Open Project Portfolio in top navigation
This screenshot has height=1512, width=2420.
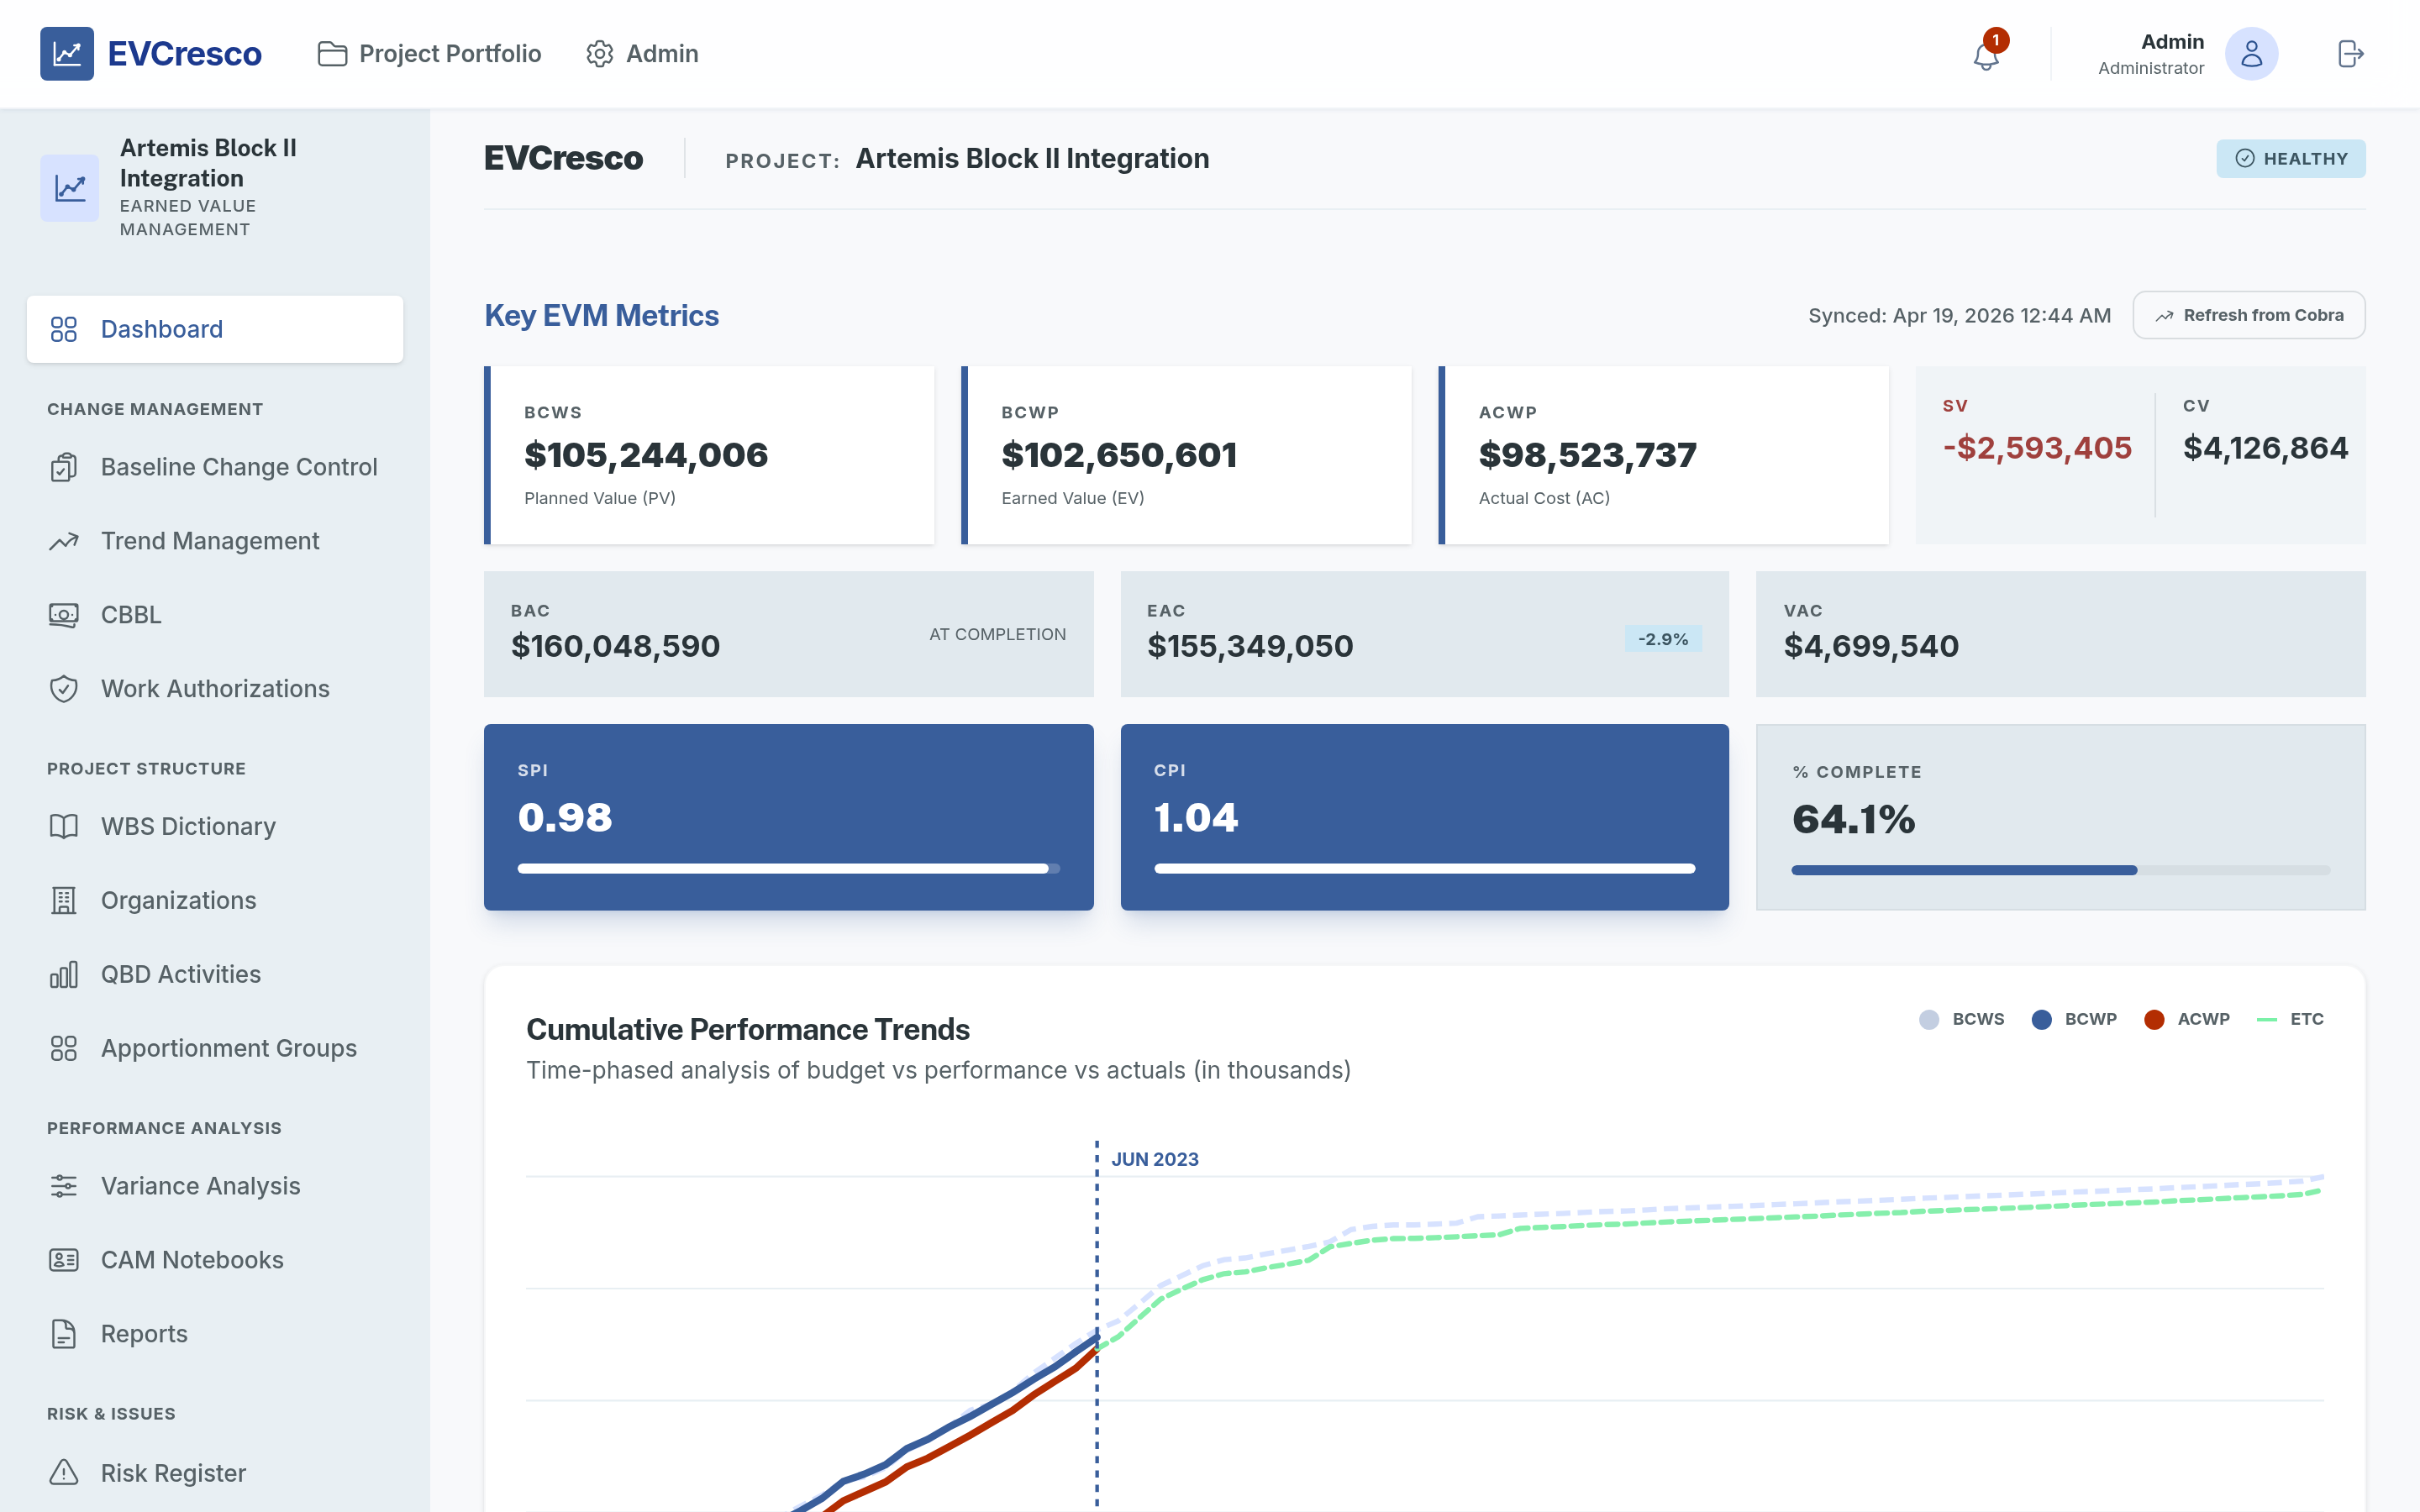pos(429,54)
